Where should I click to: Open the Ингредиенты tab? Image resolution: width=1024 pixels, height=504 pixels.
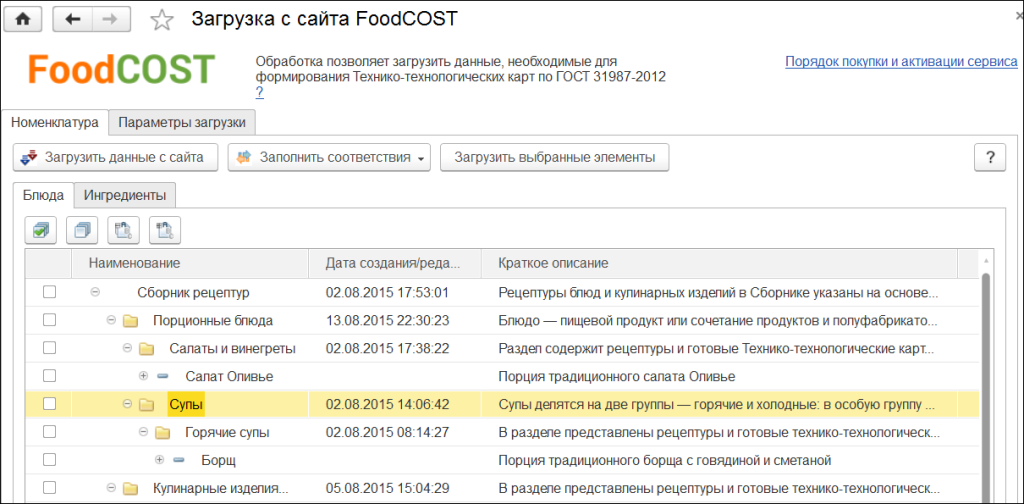(126, 194)
